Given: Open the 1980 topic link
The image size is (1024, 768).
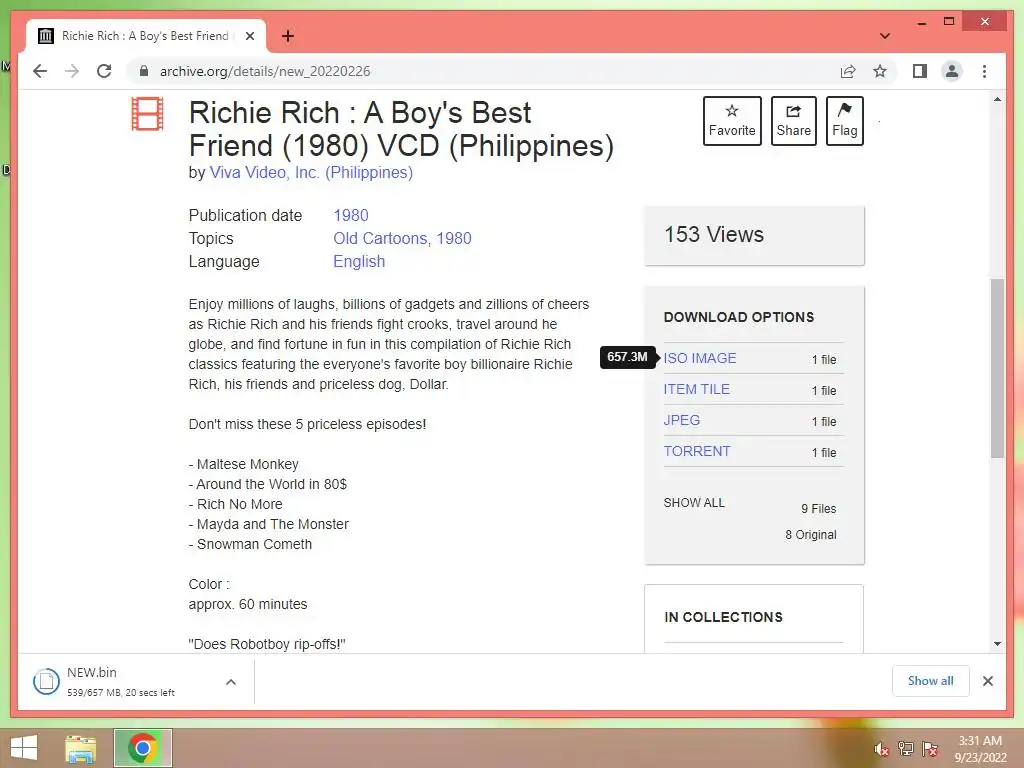Looking at the screenshot, I should click(454, 238).
